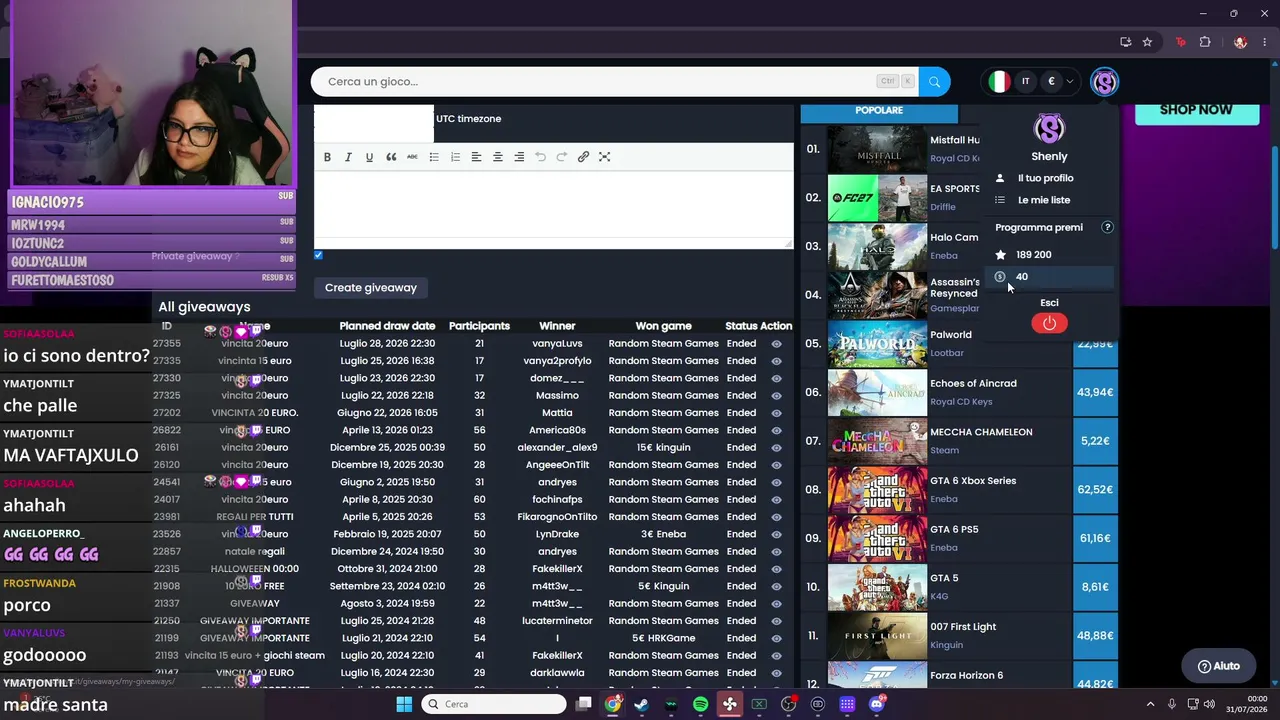Click the SHOP NOW banner button
The height and width of the screenshot is (720, 1280).
click(x=1196, y=110)
